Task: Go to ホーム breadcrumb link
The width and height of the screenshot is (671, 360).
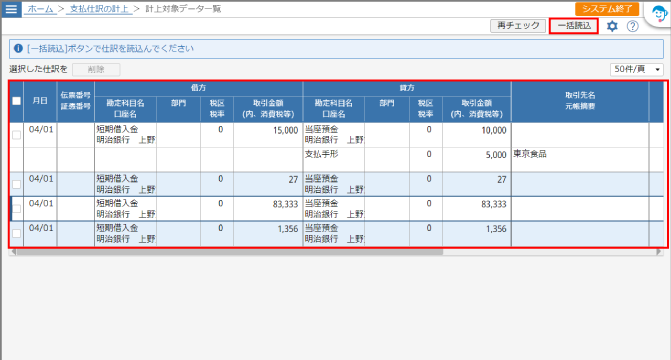Action: pos(40,9)
